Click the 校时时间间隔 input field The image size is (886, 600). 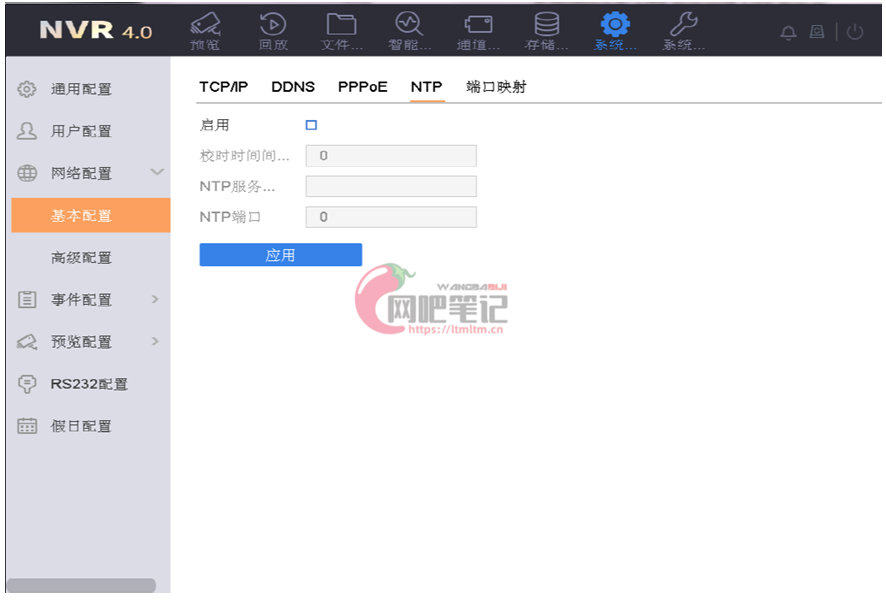click(391, 156)
